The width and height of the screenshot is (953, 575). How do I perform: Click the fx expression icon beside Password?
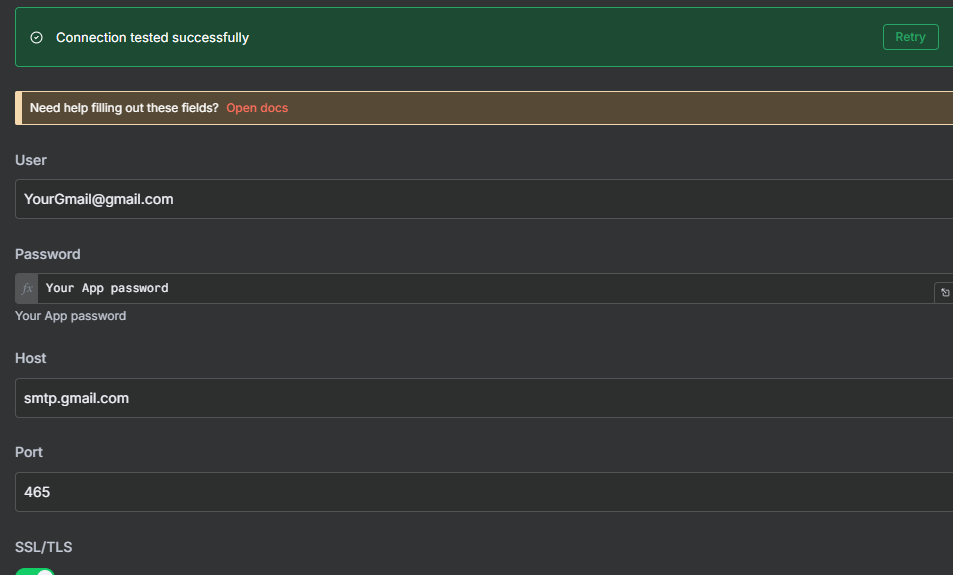pos(27,288)
